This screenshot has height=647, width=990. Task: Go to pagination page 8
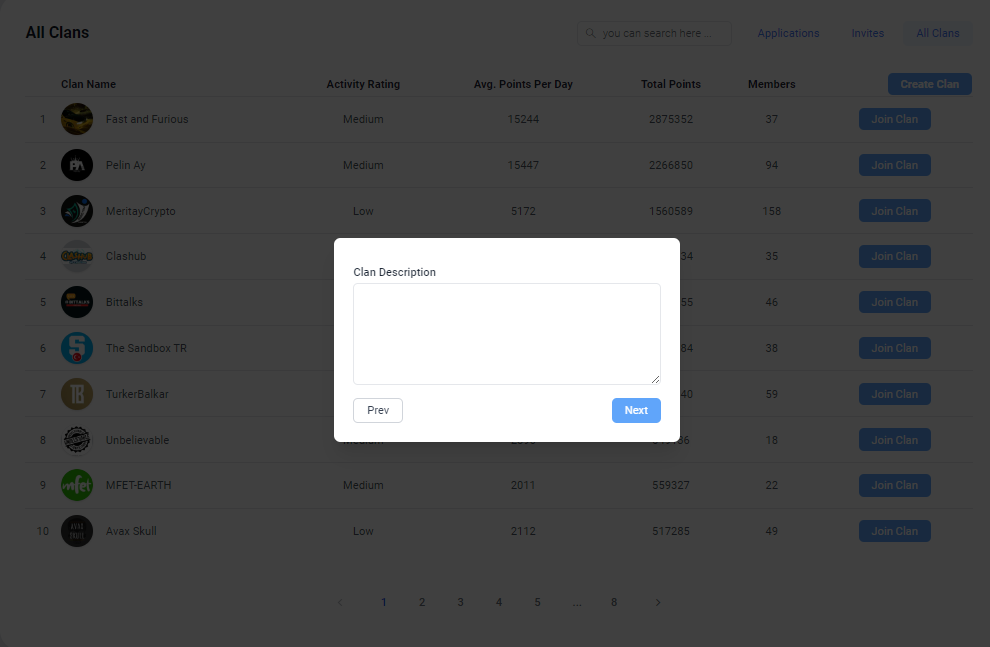pos(614,602)
